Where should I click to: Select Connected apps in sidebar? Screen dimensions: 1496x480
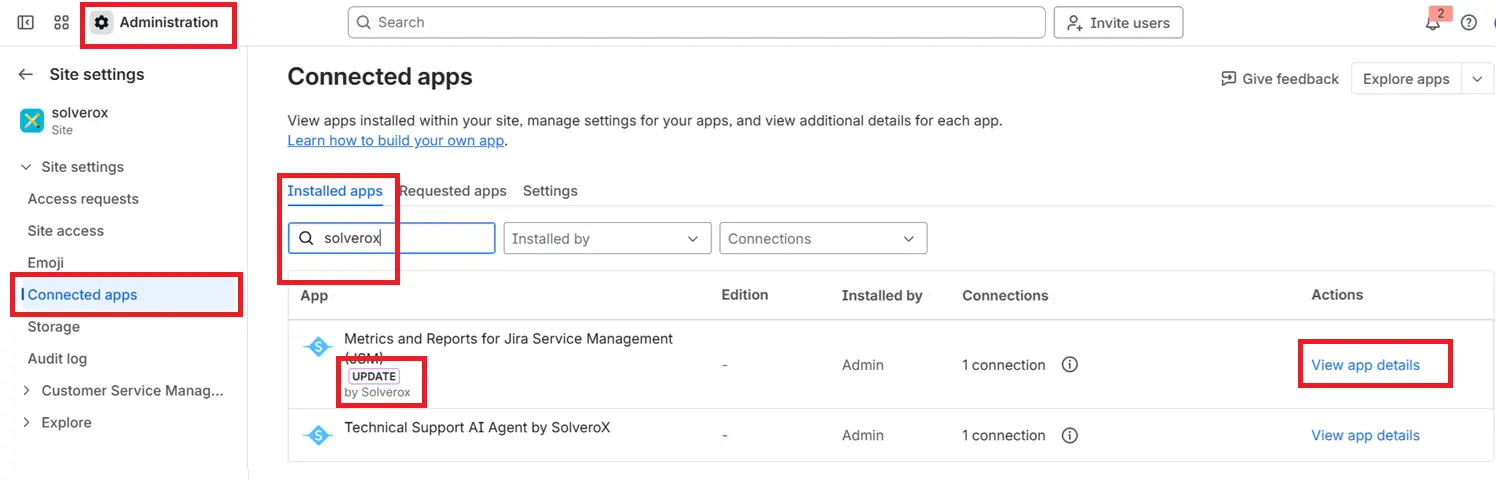point(128,295)
